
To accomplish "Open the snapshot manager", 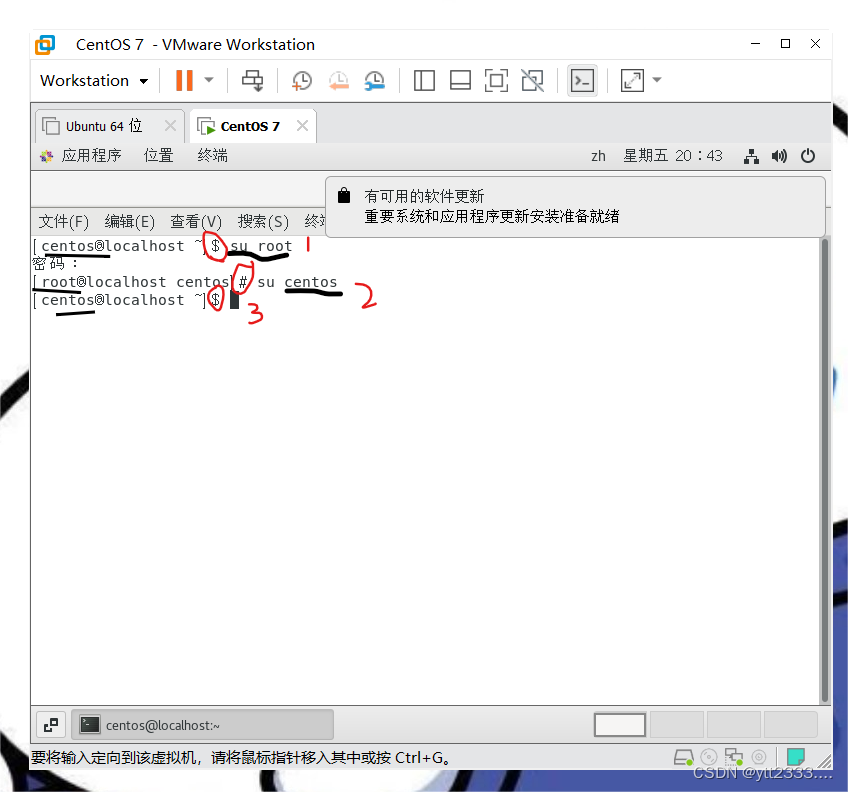I will [374, 81].
